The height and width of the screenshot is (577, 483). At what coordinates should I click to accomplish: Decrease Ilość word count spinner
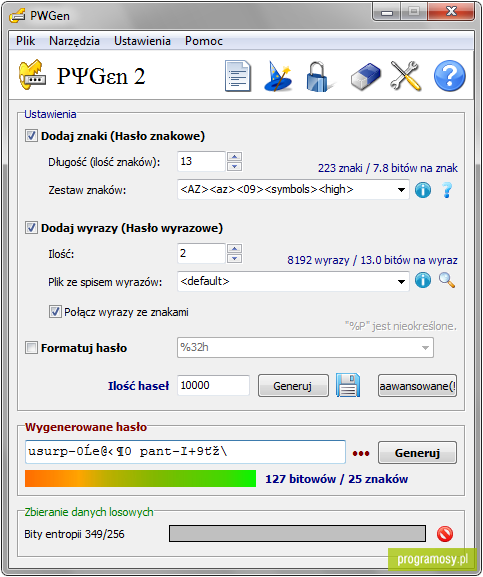(x=234, y=258)
